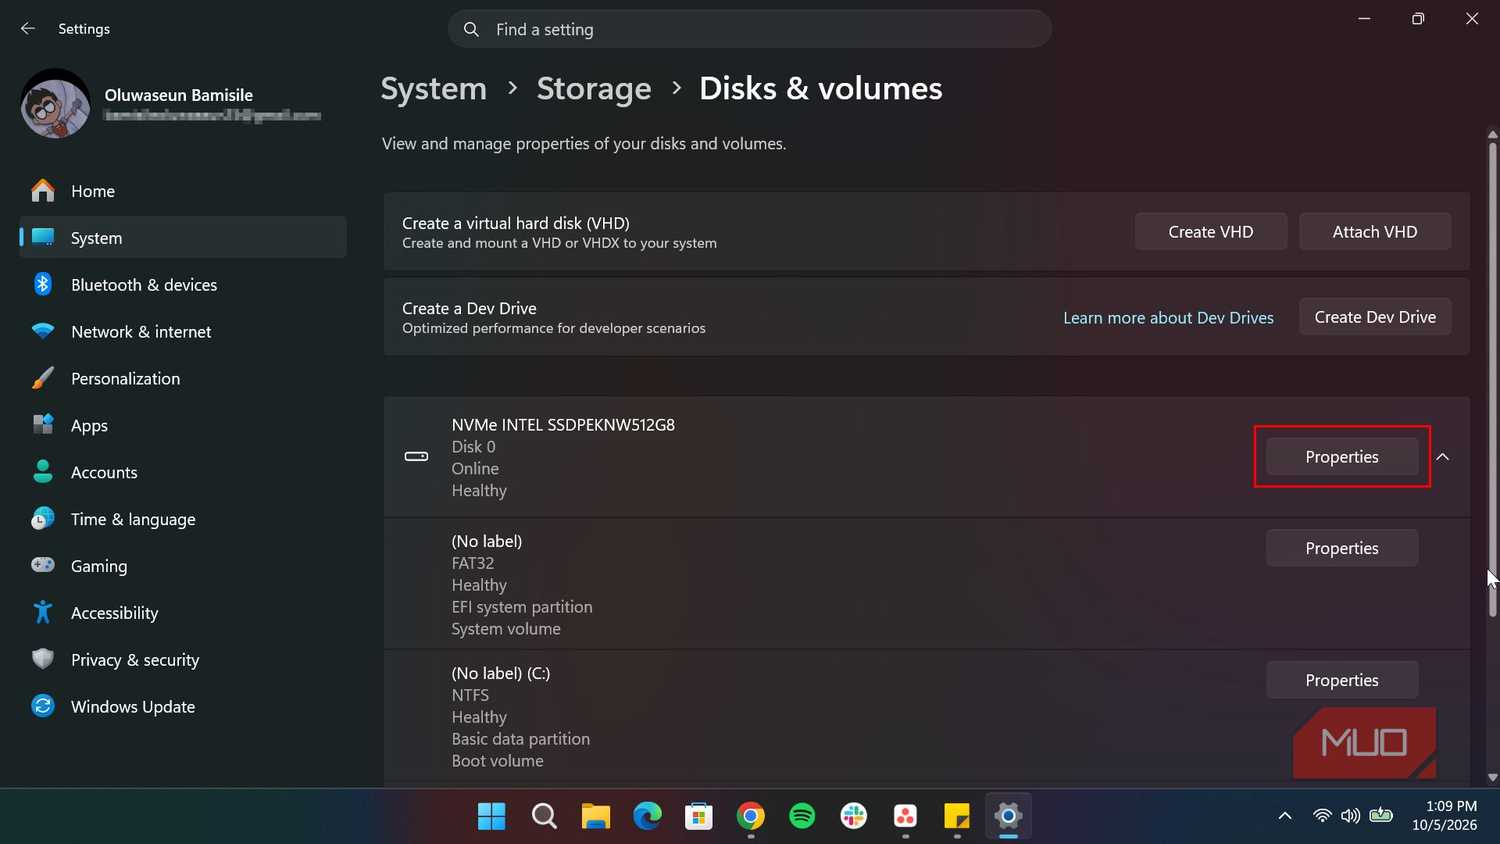This screenshot has height=844, width=1500.
Task: Switch to Slack on the taskbar
Action: pyautogui.click(x=854, y=817)
